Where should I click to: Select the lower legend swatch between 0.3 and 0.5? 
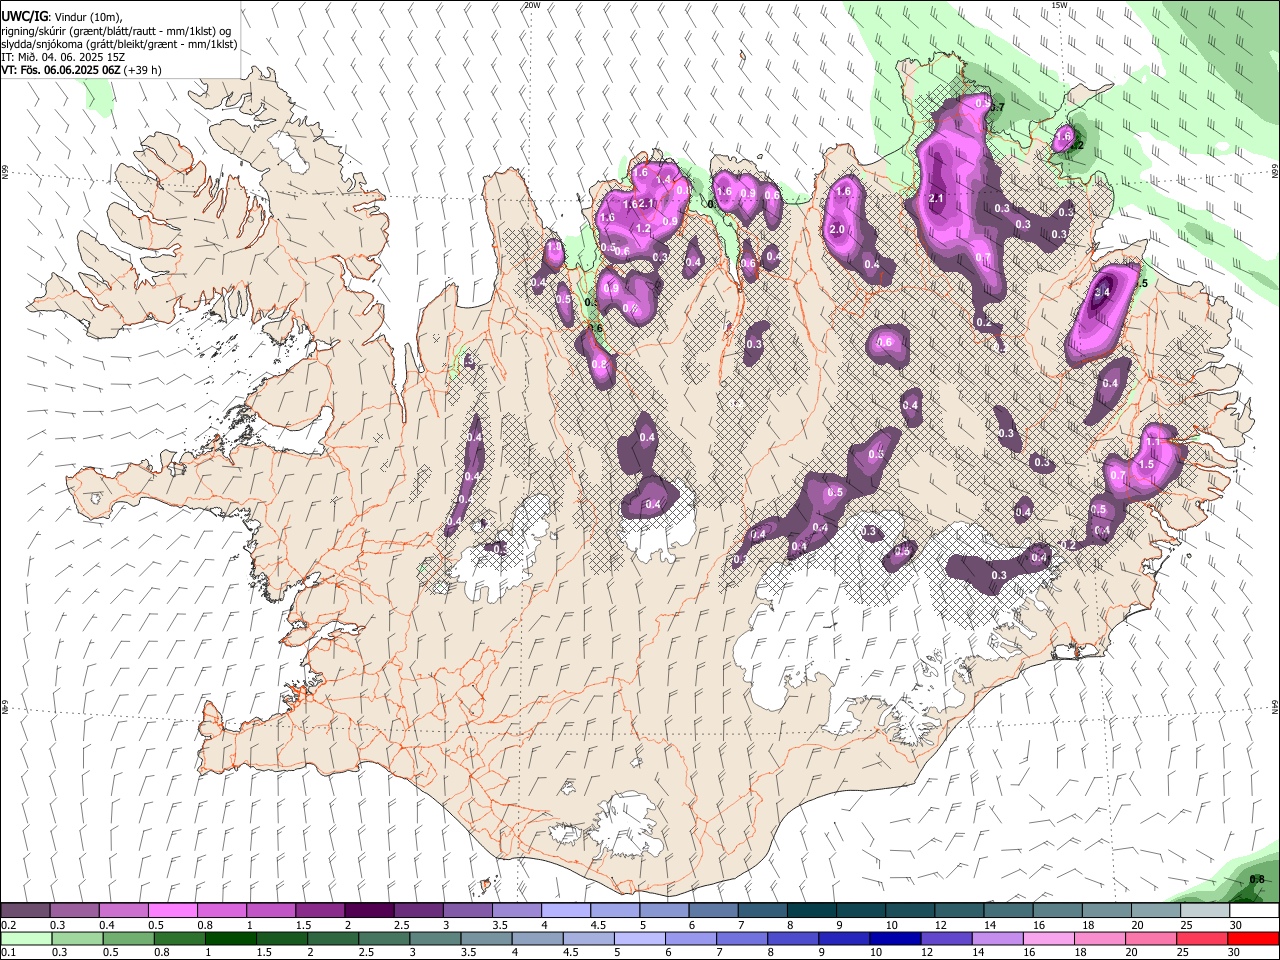pos(77,938)
